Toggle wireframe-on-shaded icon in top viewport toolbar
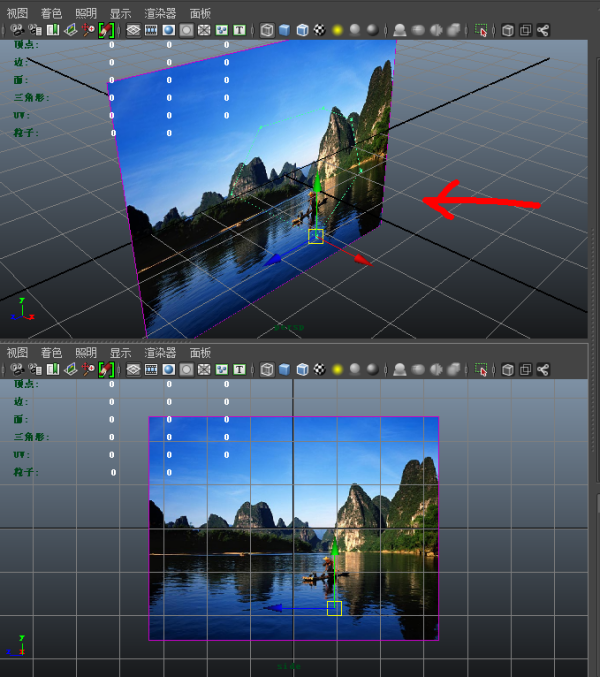Viewport: 600px width, 677px height. [302, 31]
